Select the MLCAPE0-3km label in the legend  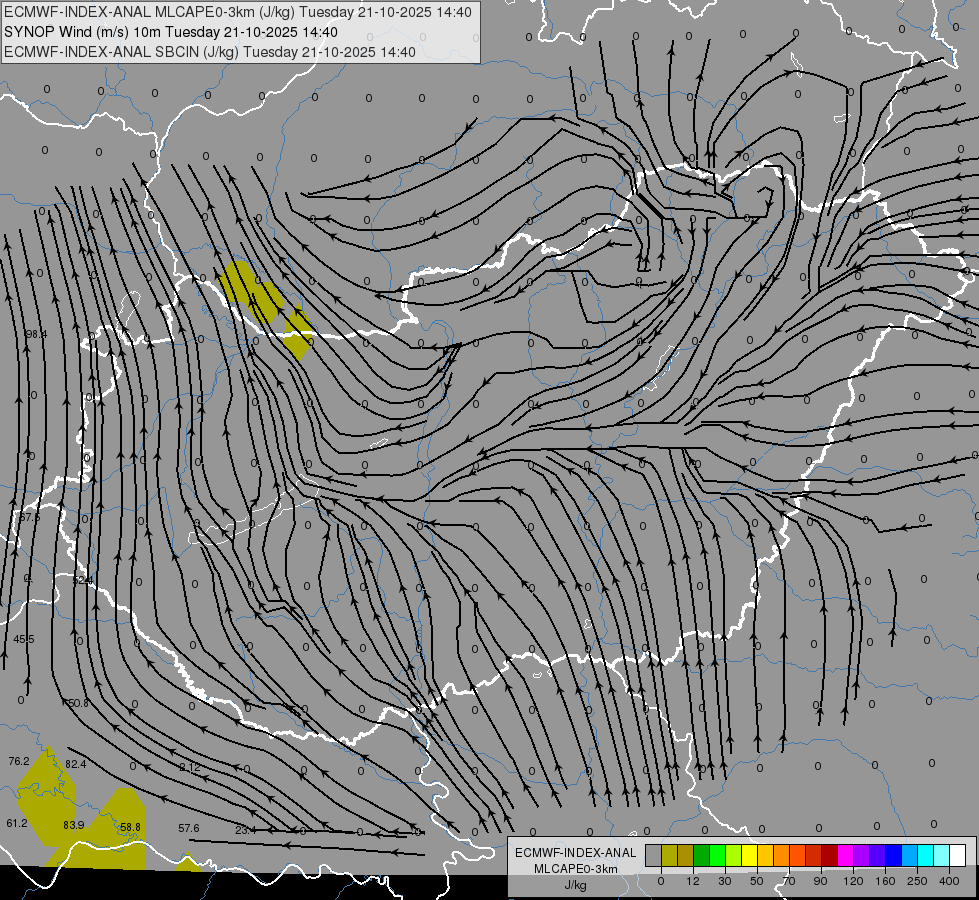tap(576, 869)
